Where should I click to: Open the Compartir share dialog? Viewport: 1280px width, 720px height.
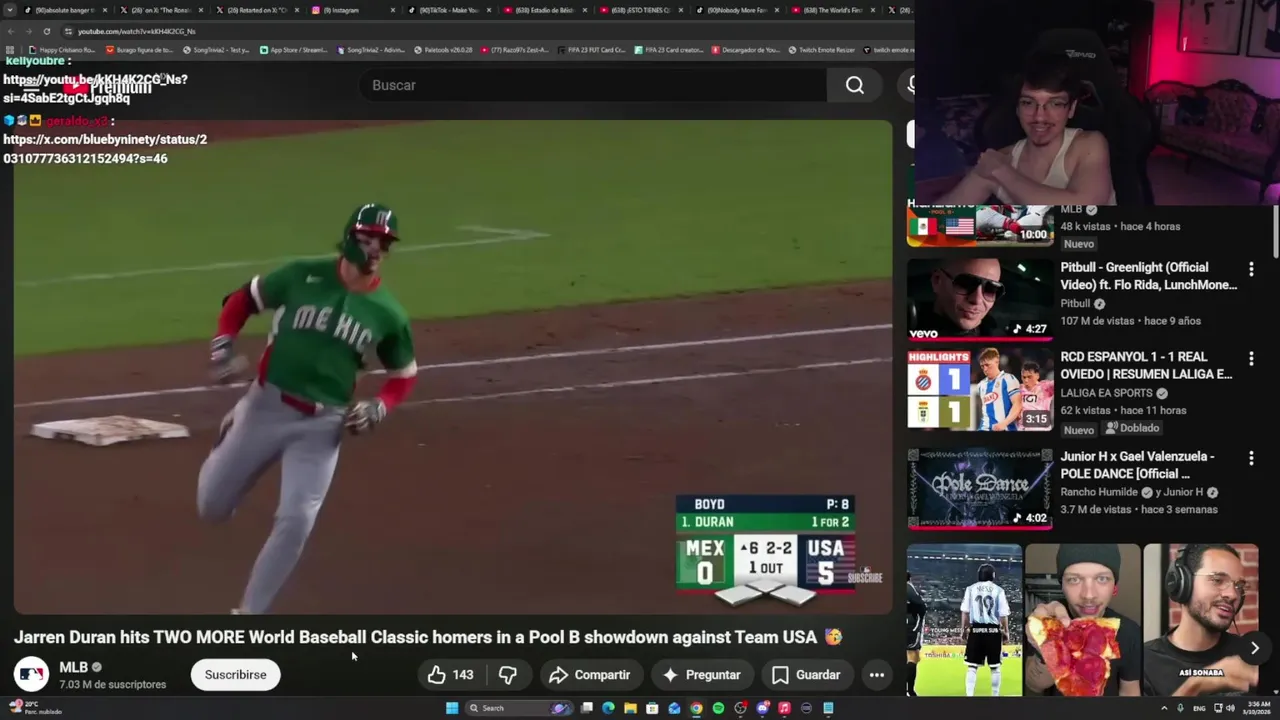pos(590,675)
